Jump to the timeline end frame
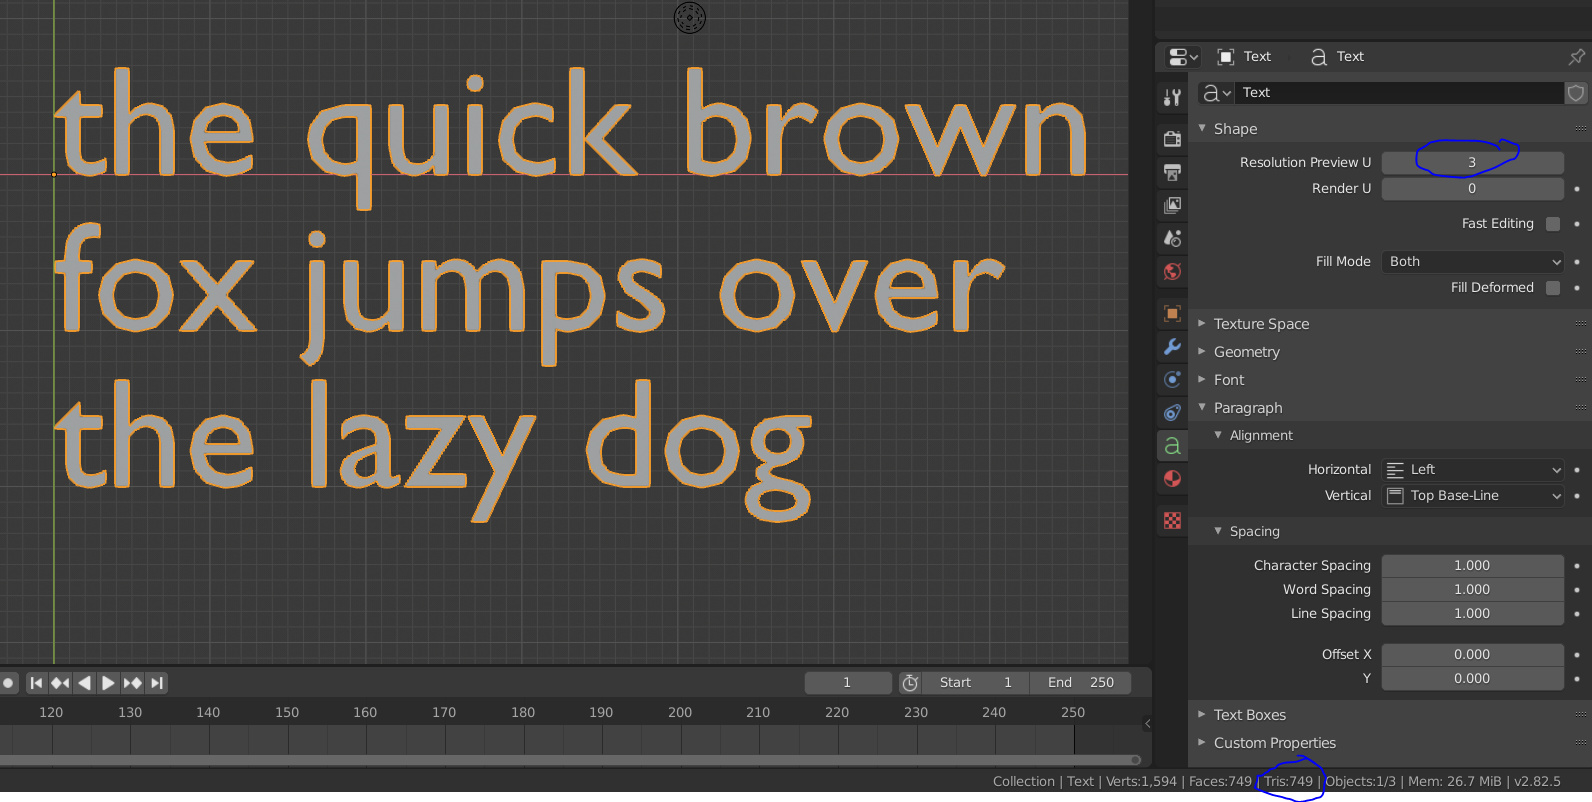This screenshot has height=802, width=1592. click(156, 683)
